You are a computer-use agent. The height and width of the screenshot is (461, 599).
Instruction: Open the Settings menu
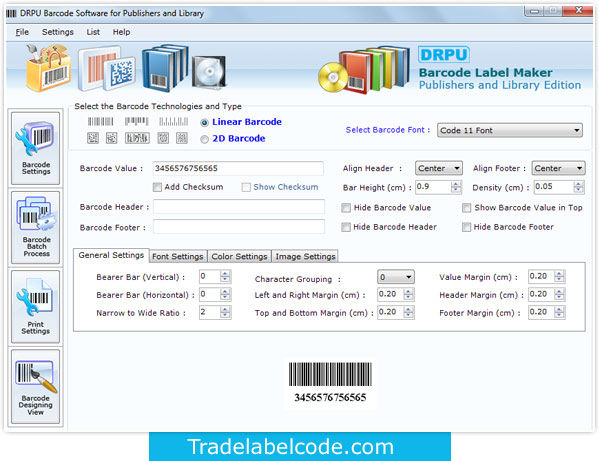[58, 32]
